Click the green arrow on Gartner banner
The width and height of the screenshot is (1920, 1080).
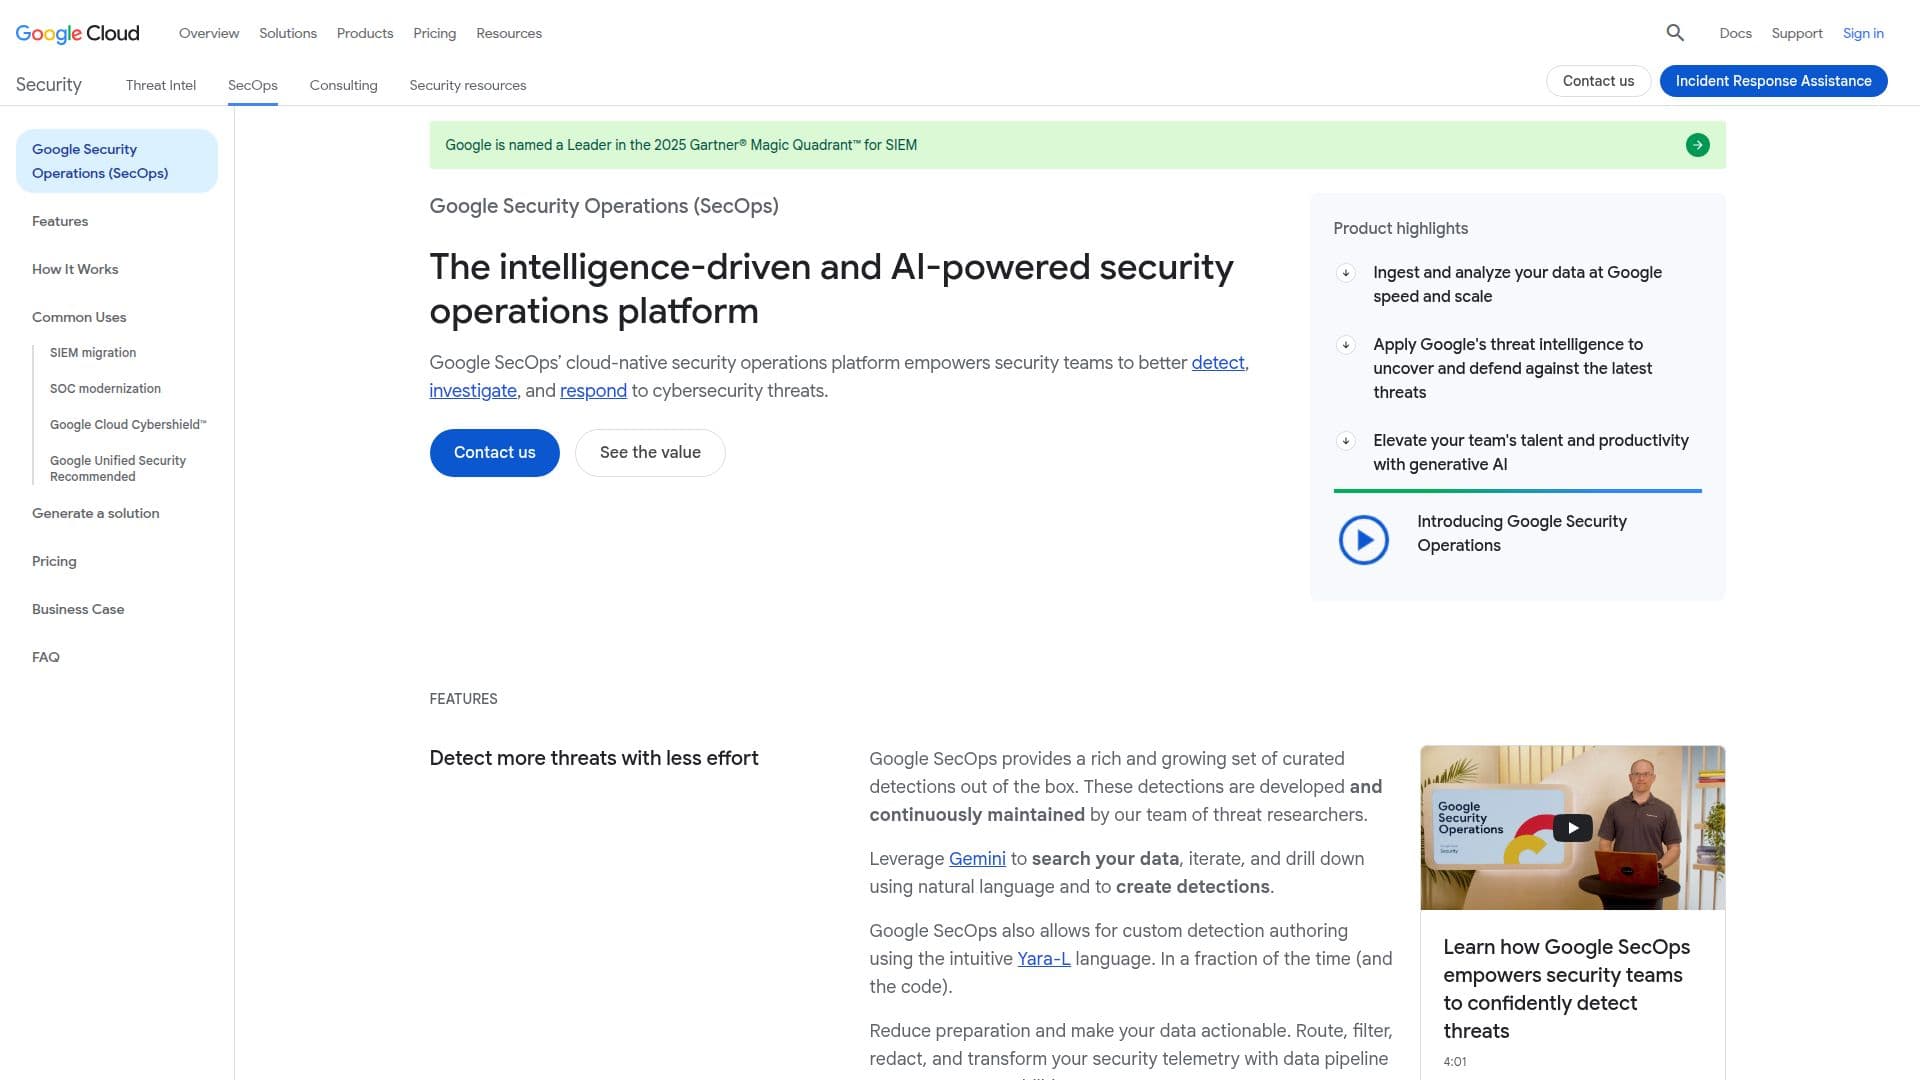point(1697,145)
